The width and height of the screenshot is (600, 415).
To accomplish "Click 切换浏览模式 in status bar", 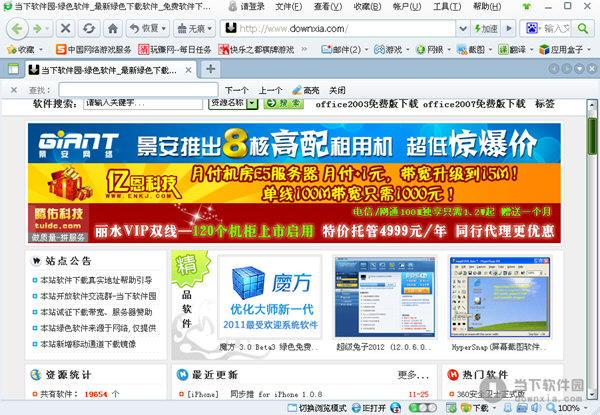I will click(x=317, y=408).
